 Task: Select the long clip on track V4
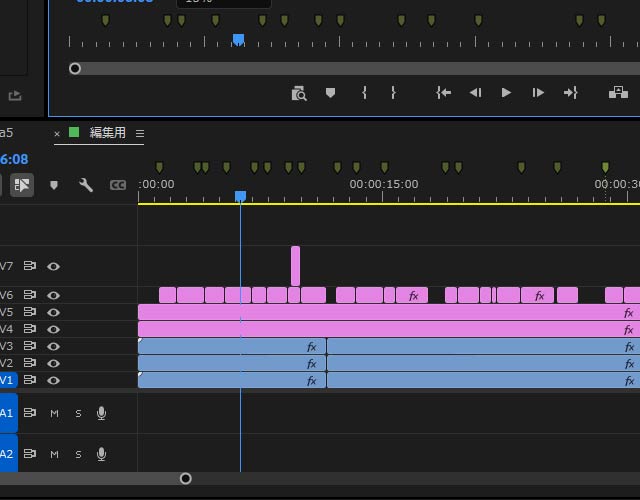point(389,329)
